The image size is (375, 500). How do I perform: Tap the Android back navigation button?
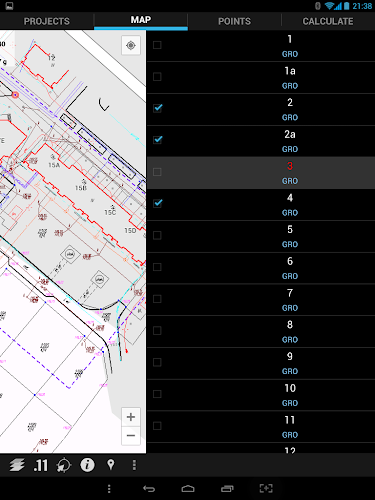(x=149, y=489)
